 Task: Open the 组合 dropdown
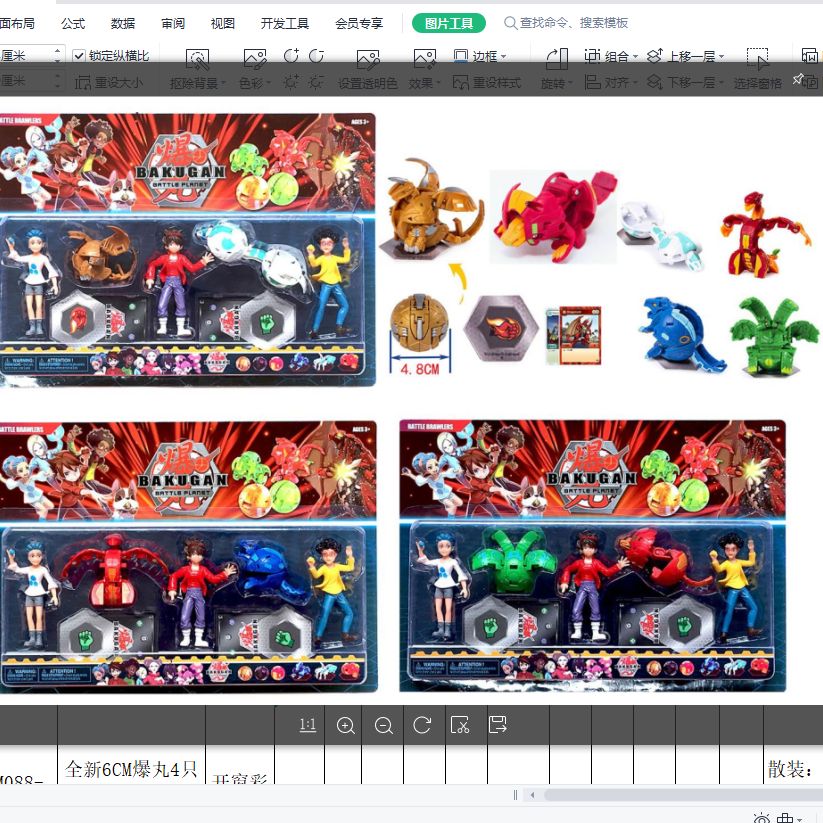[611, 56]
